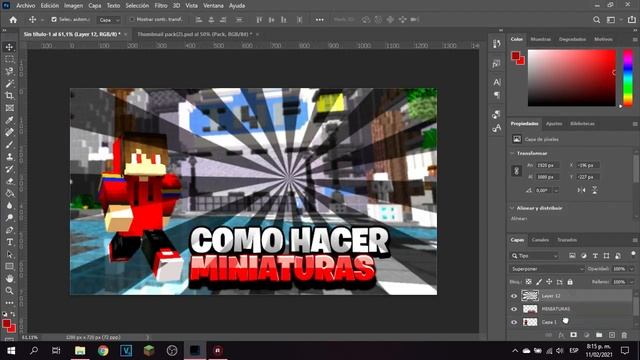Click the foreground color swatch in Color panel
Image resolution: width=640 pixels, height=360 pixels.
[516, 56]
